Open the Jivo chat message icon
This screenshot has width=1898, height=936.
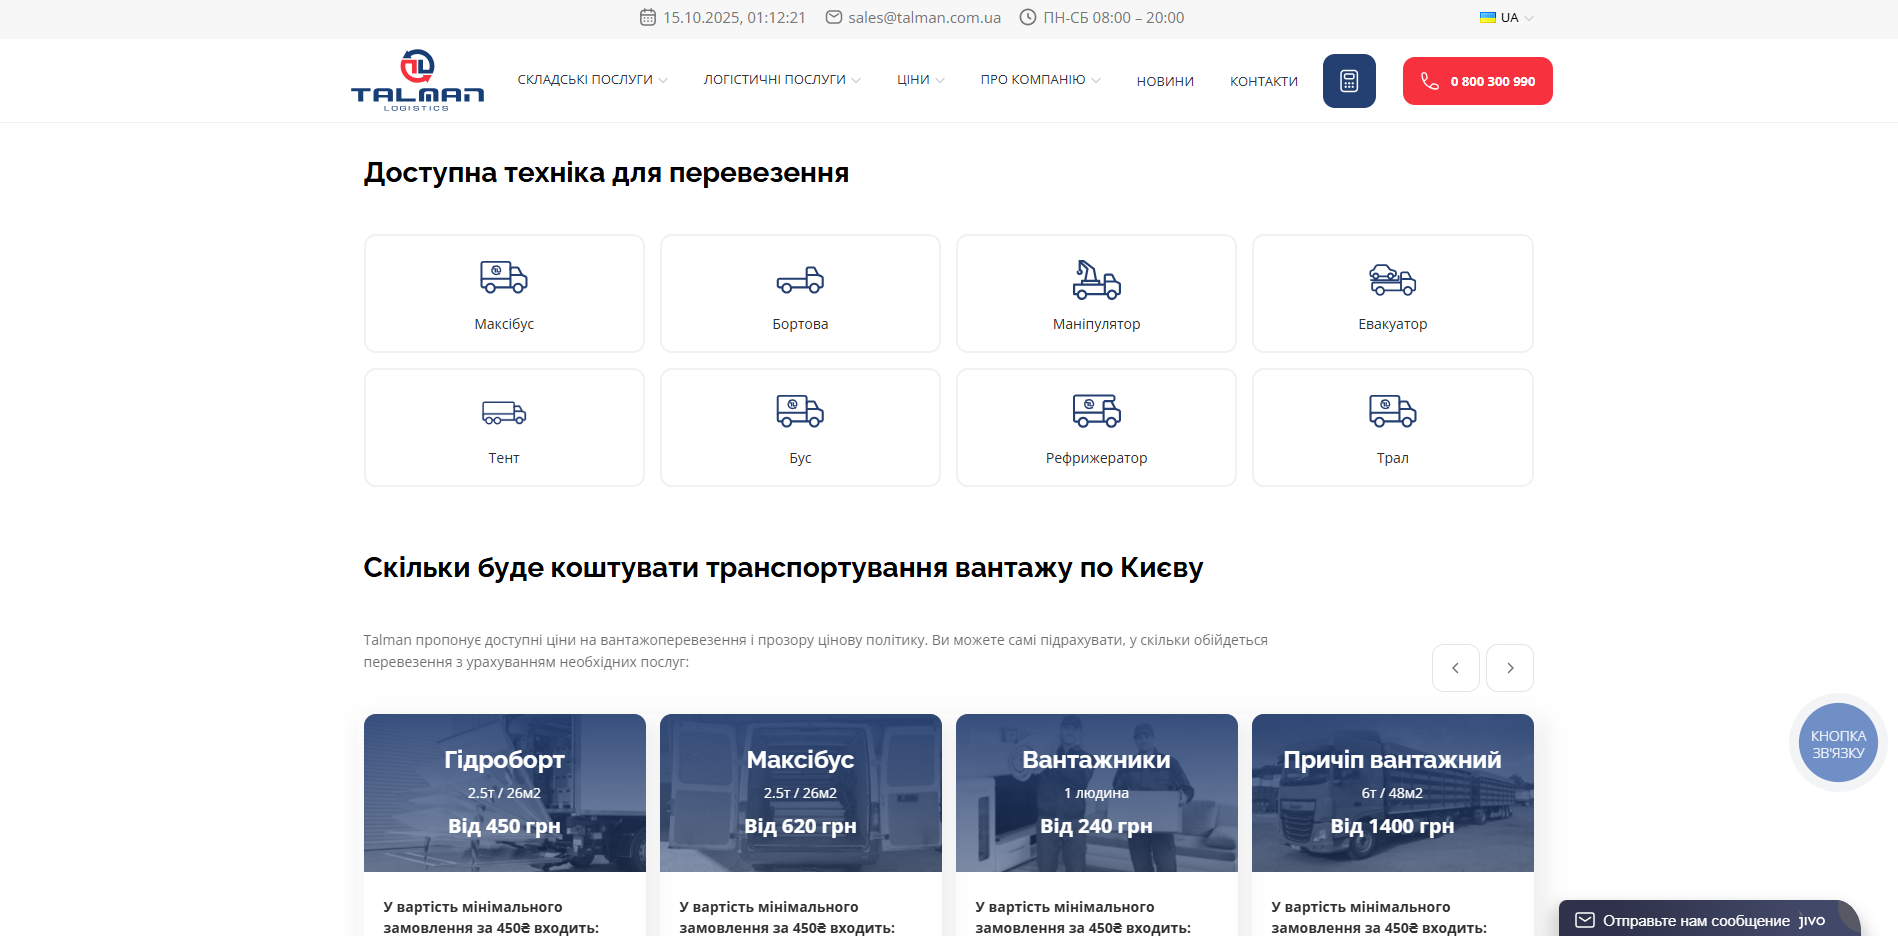[x=1585, y=920]
